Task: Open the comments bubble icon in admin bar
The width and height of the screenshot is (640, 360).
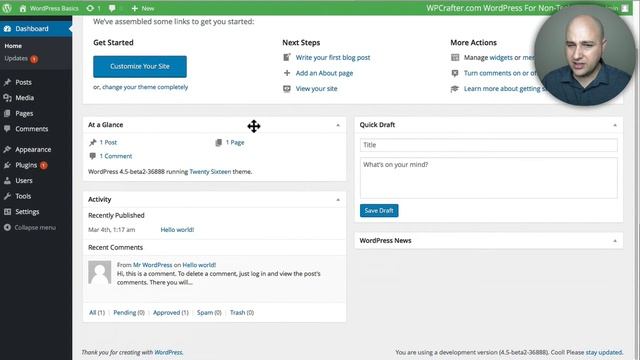Action: click(x=112, y=8)
